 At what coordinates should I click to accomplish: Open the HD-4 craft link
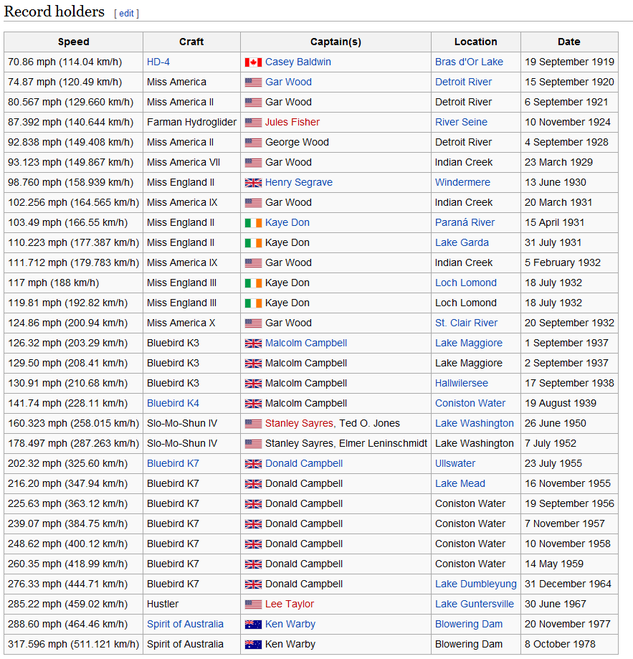(x=158, y=62)
